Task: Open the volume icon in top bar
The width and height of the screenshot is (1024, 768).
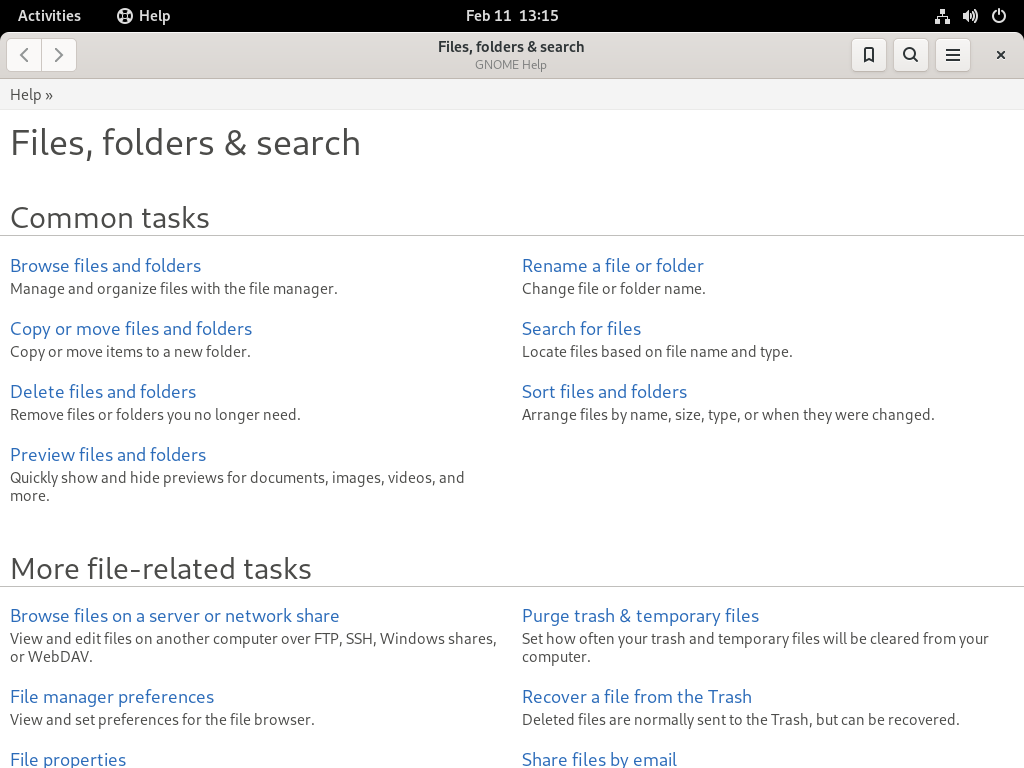Action: (x=970, y=16)
